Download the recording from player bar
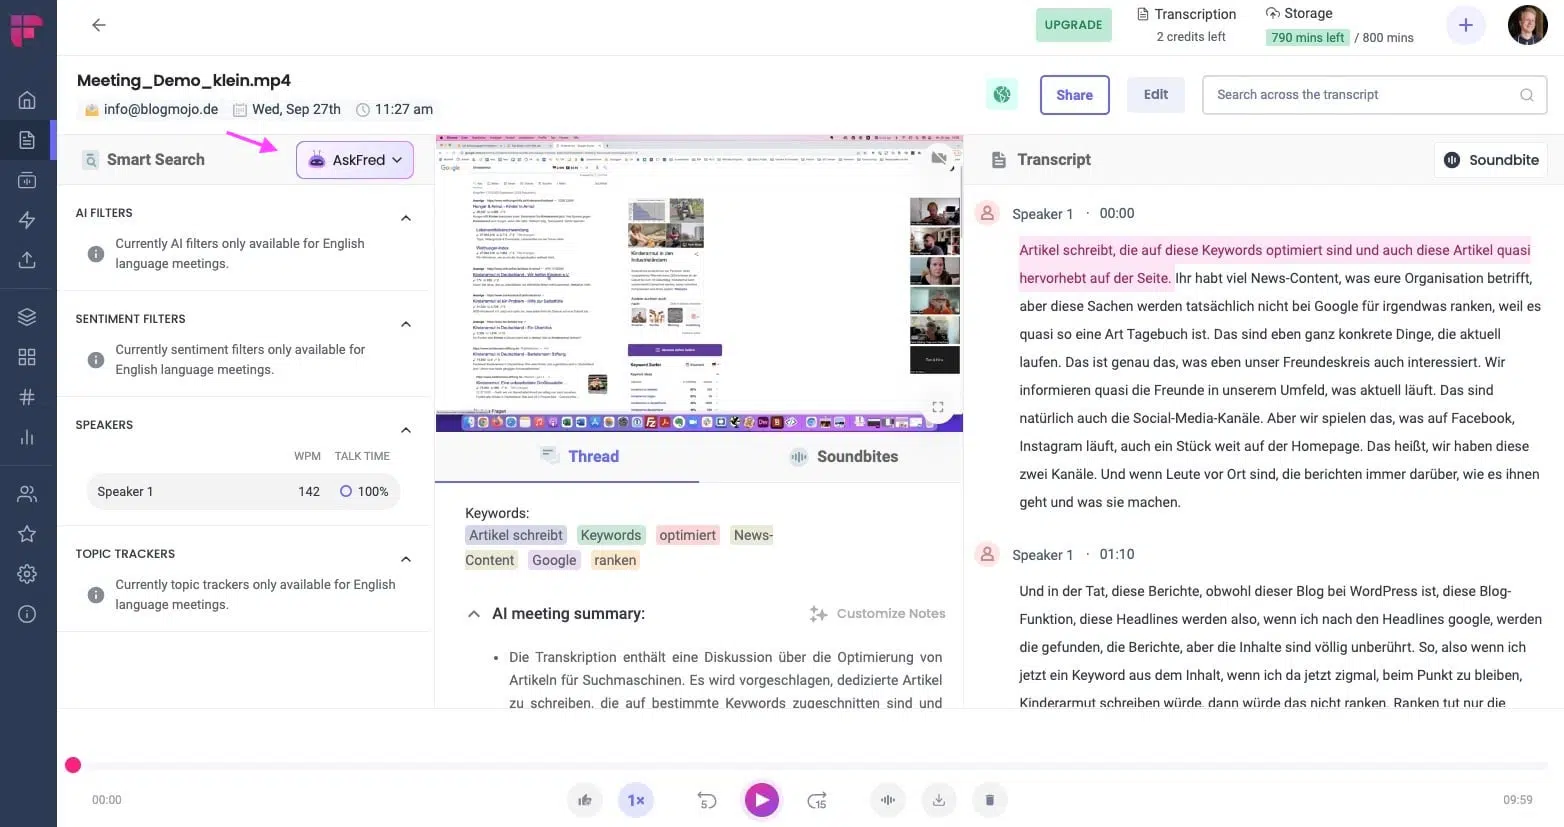The width and height of the screenshot is (1564, 827). coord(939,800)
